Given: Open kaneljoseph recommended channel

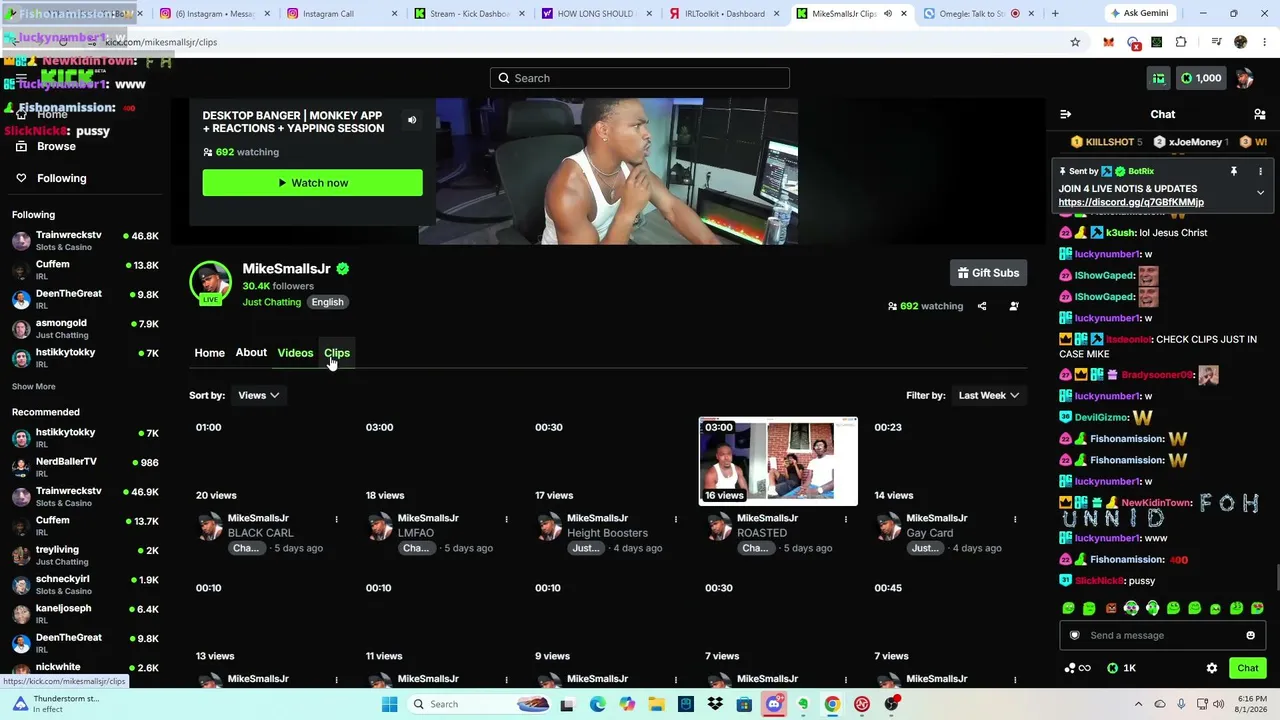Looking at the screenshot, I should coord(85,613).
